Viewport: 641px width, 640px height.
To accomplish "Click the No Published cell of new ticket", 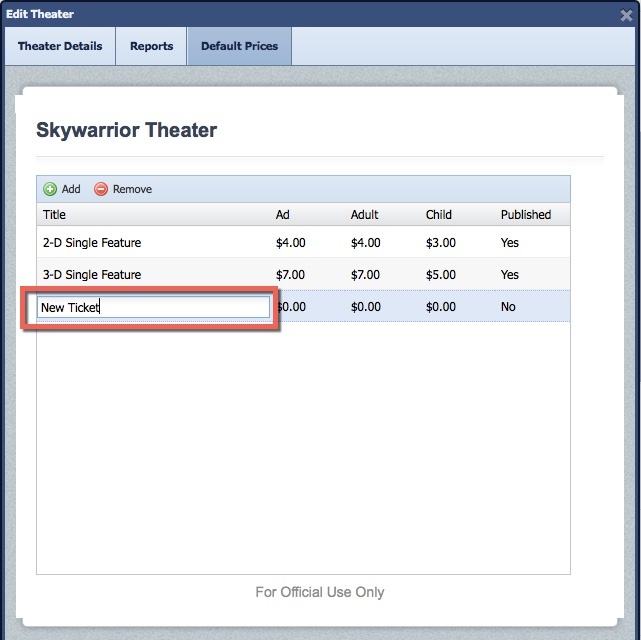I will [508, 307].
